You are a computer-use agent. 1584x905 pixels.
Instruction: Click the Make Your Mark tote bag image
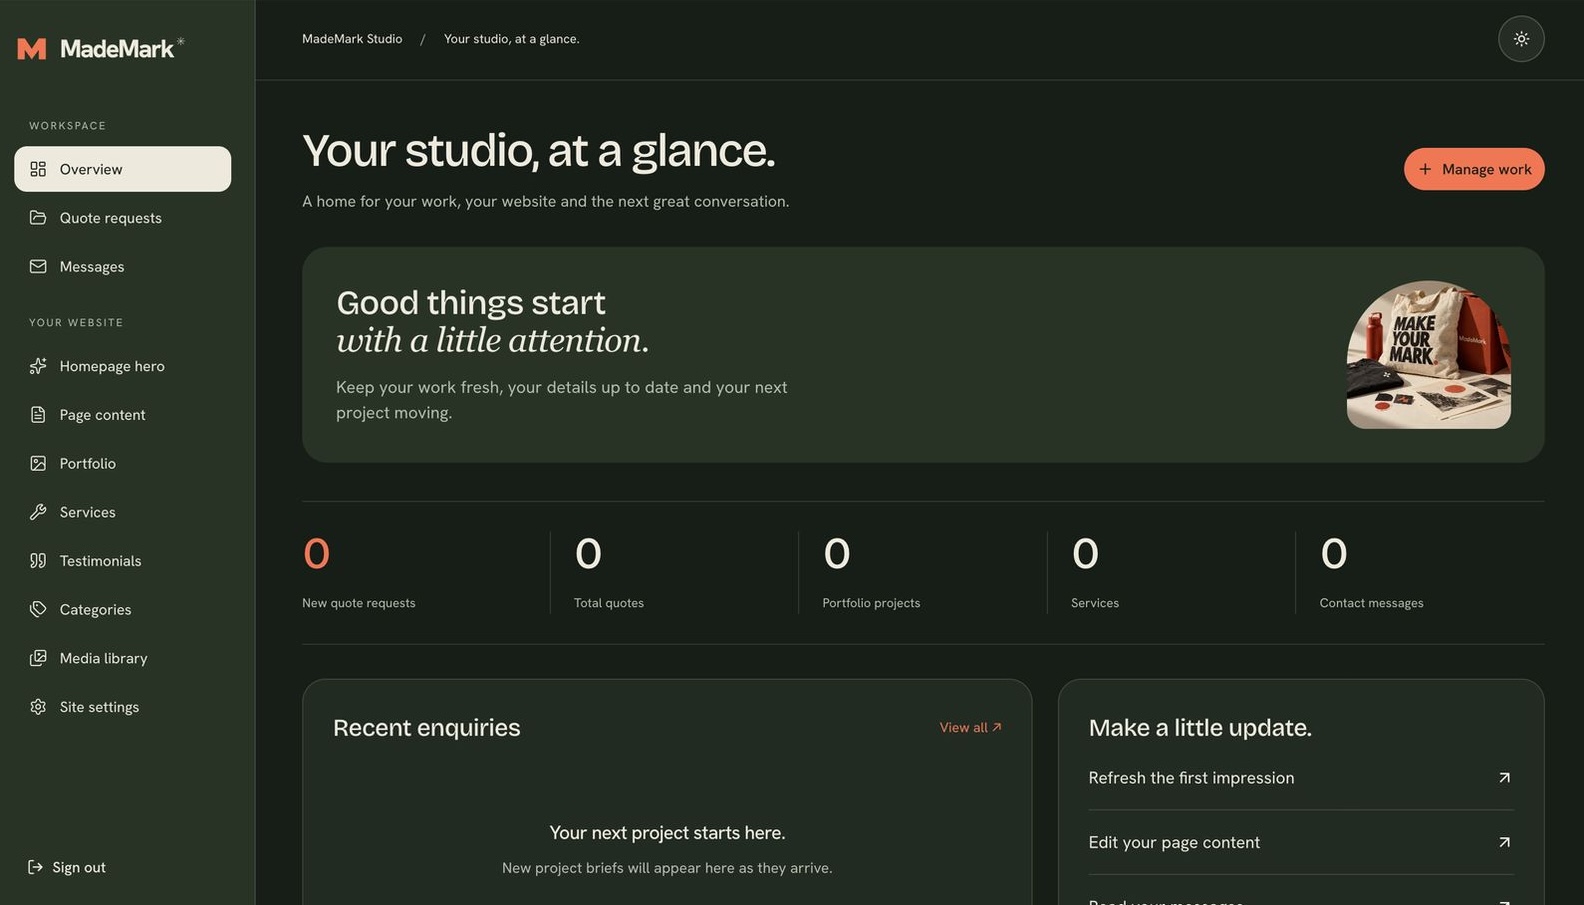tap(1428, 355)
